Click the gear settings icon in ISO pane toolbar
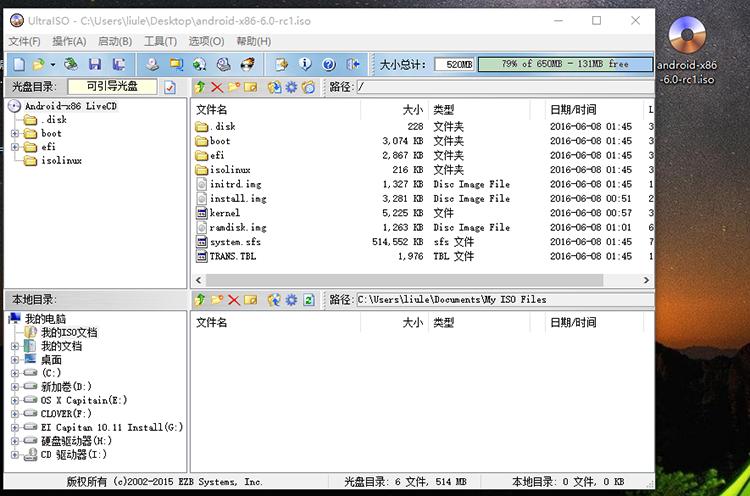This screenshot has width=750, height=496. click(291, 88)
